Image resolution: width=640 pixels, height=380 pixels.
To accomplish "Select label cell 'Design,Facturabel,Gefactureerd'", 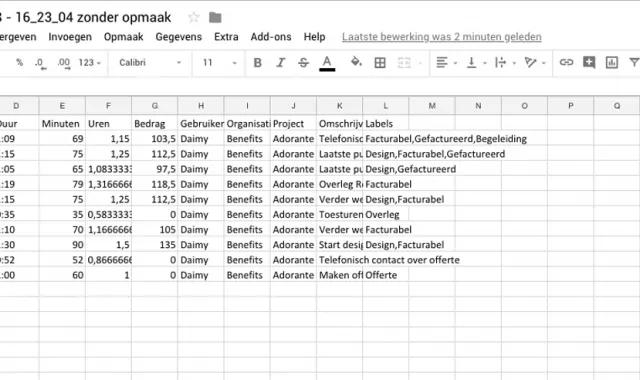I will pos(435,154).
